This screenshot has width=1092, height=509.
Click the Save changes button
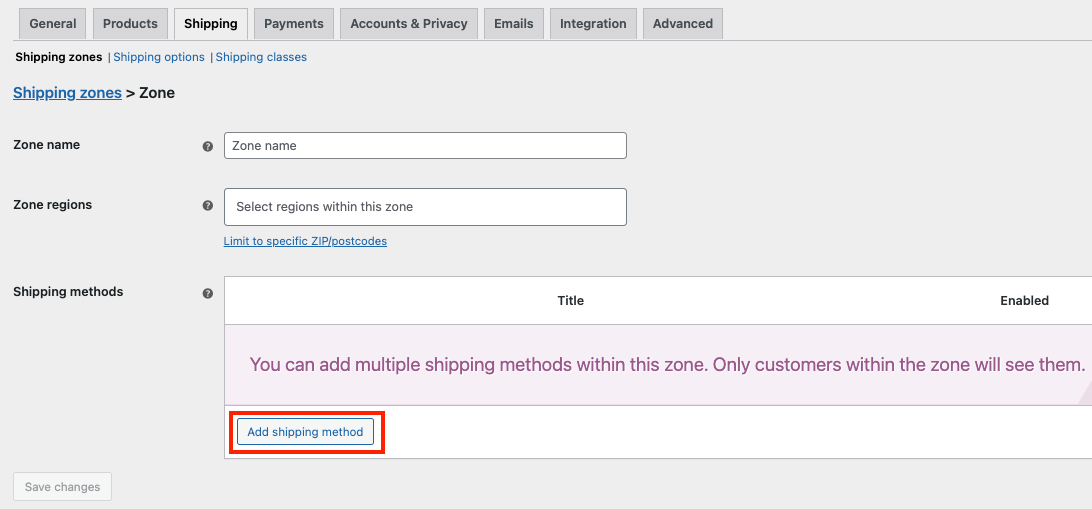(63, 487)
